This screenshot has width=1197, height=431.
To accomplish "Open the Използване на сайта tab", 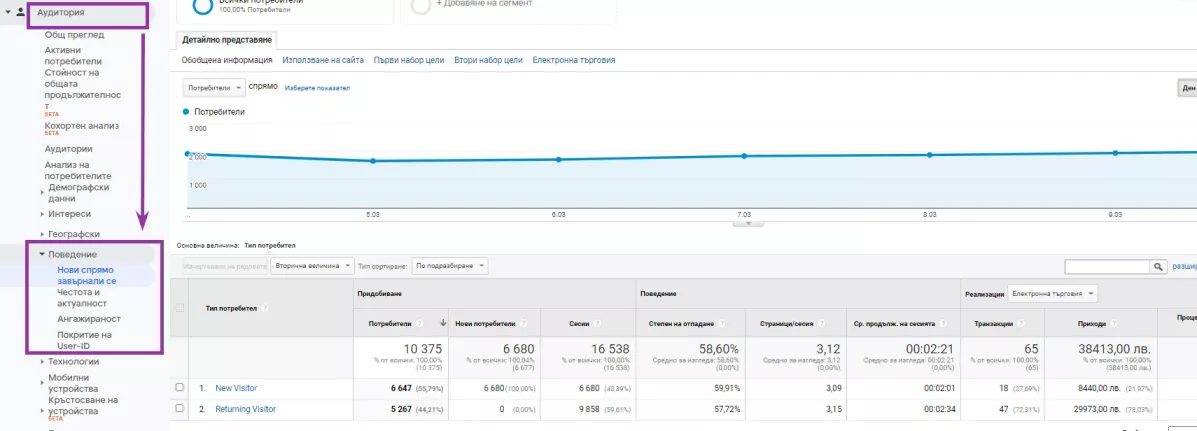I will tap(323, 60).
